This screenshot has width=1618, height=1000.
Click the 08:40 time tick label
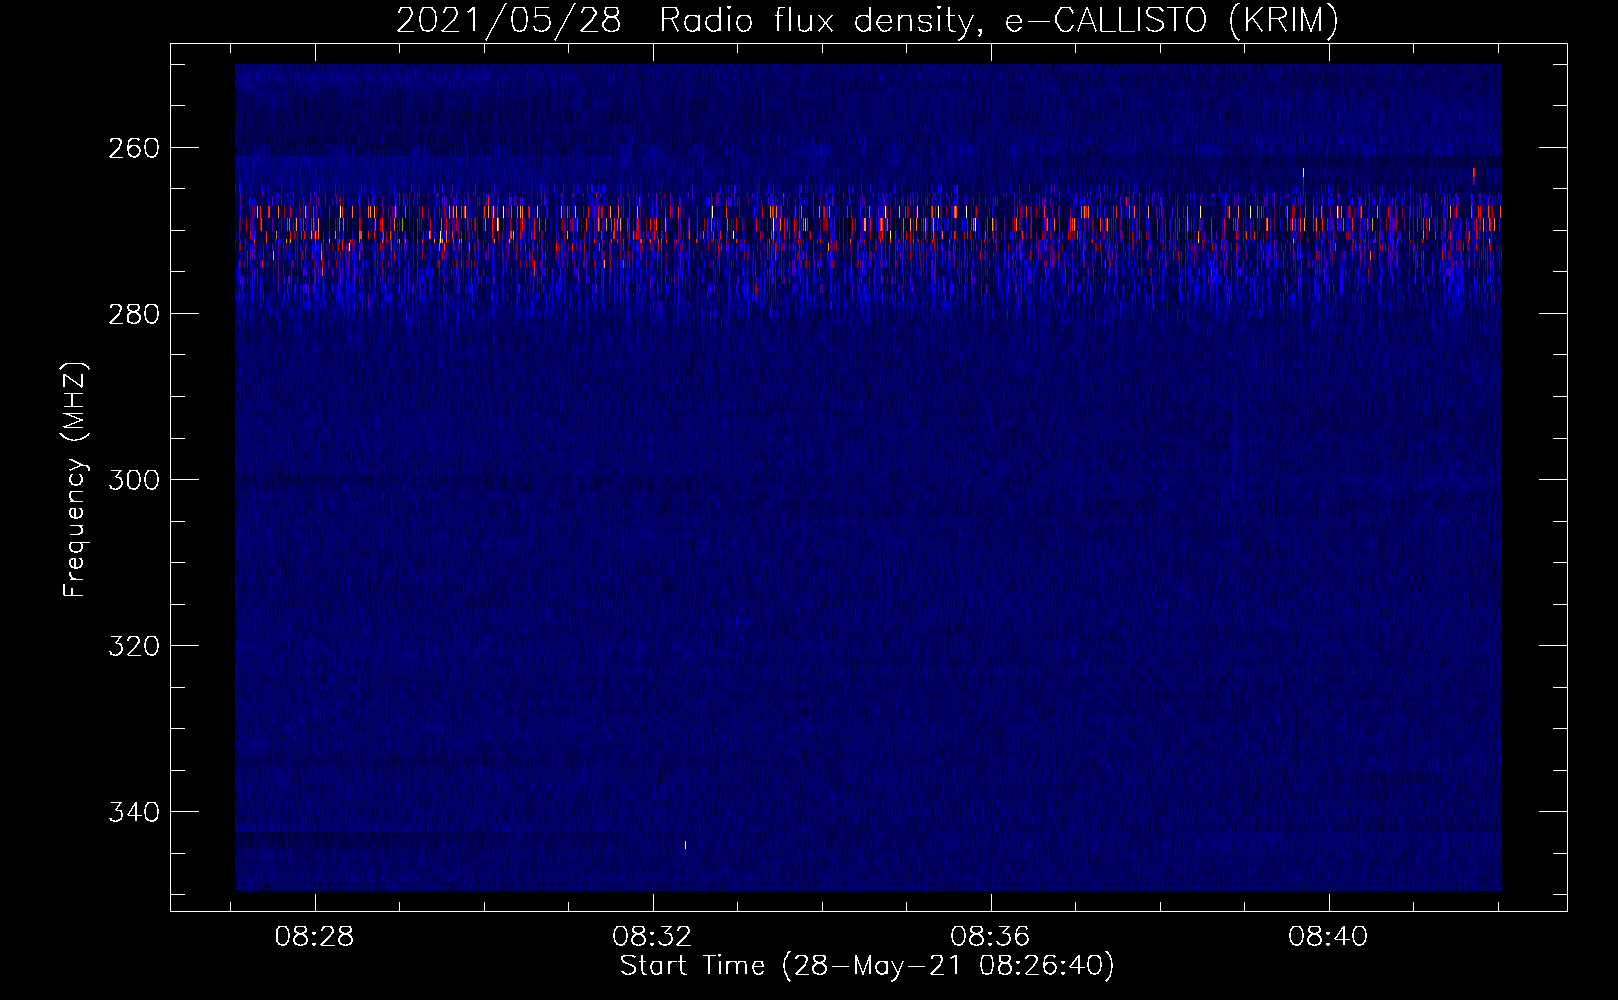tap(1328, 937)
